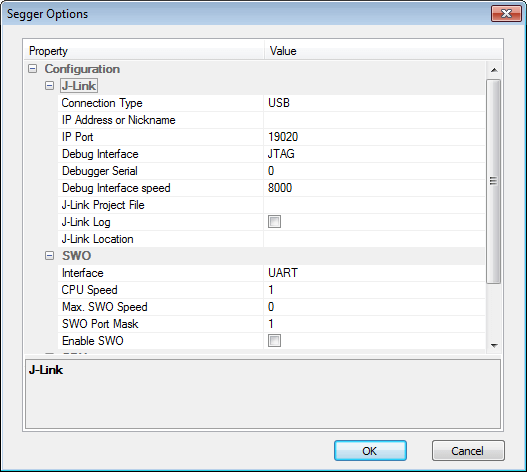This screenshot has height=472, width=527.
Task: Tick the Enable SWO checkbox
Action: point(274,341)
